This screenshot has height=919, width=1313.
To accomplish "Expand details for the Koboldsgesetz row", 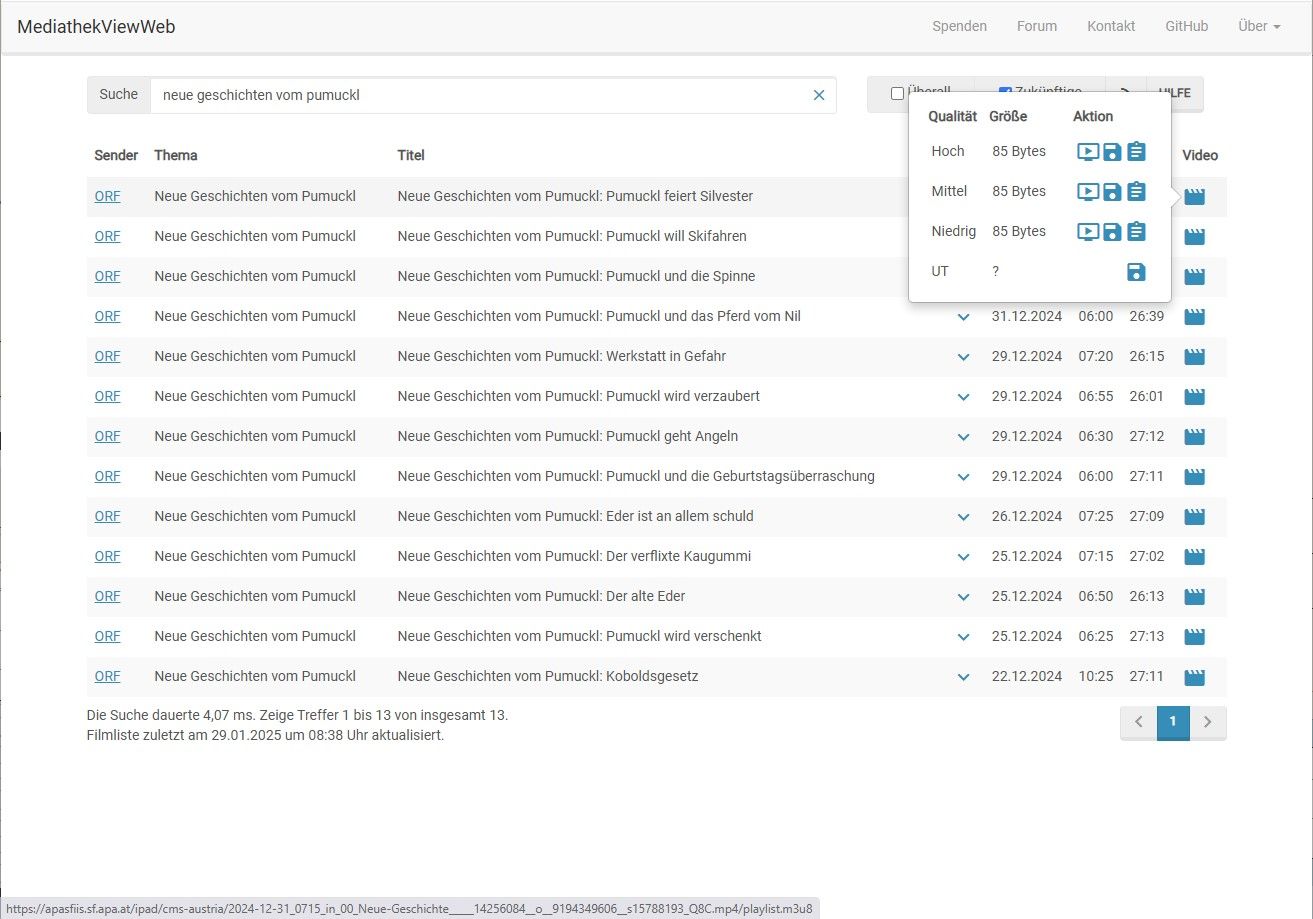I will pyautogui.click(x=964, y=677).
